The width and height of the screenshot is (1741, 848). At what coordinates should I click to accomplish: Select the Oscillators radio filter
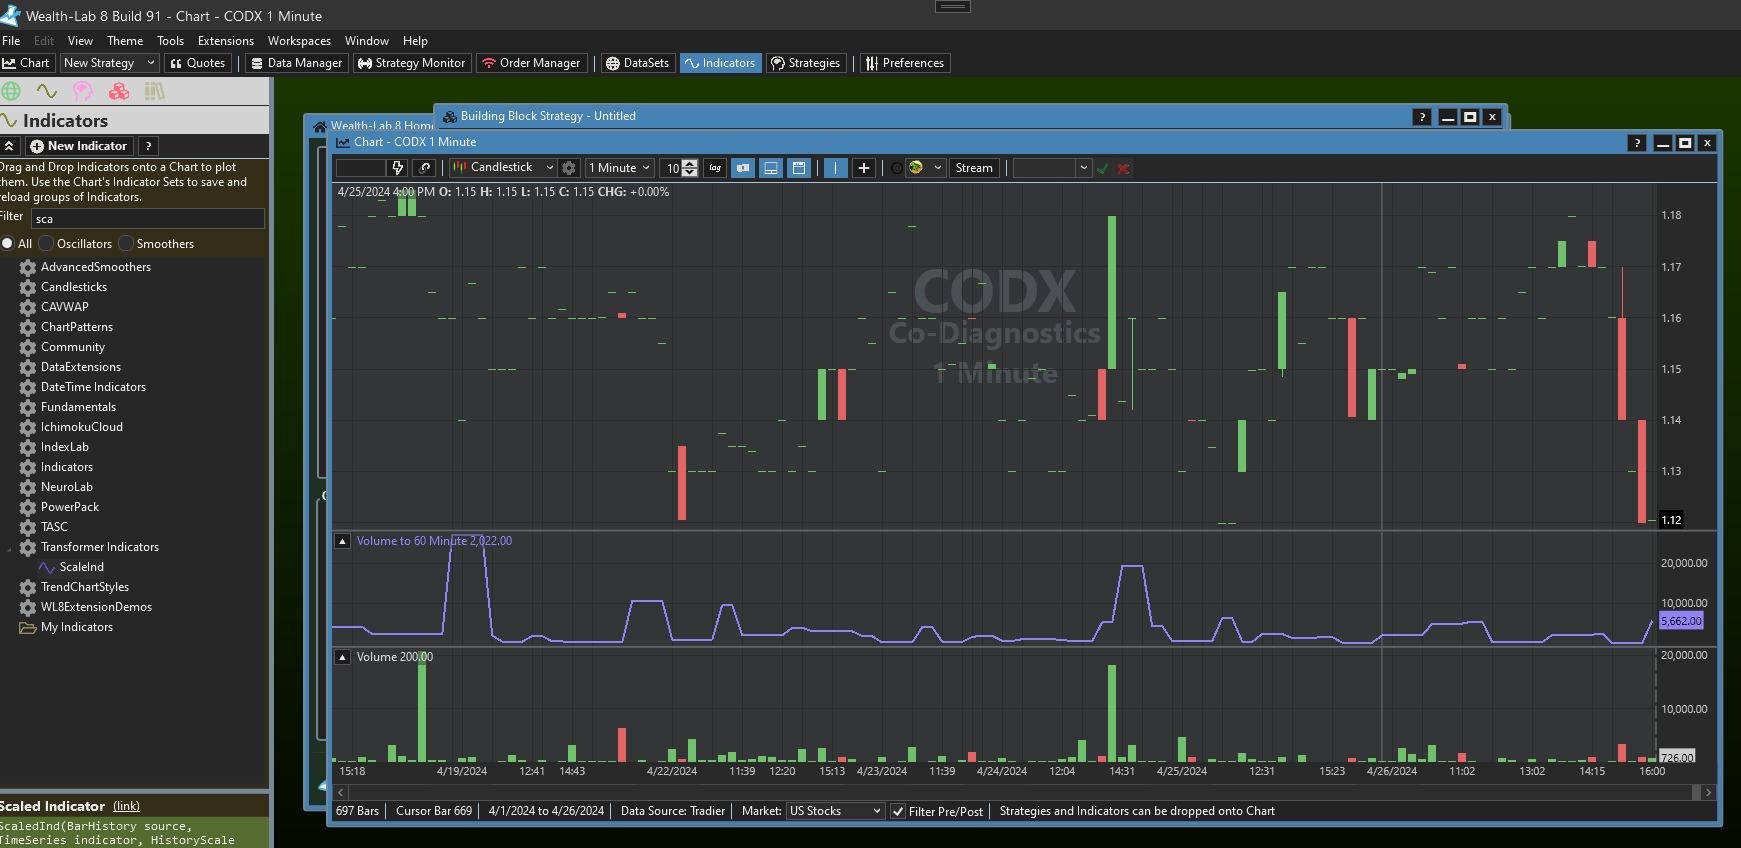point(47,244)
